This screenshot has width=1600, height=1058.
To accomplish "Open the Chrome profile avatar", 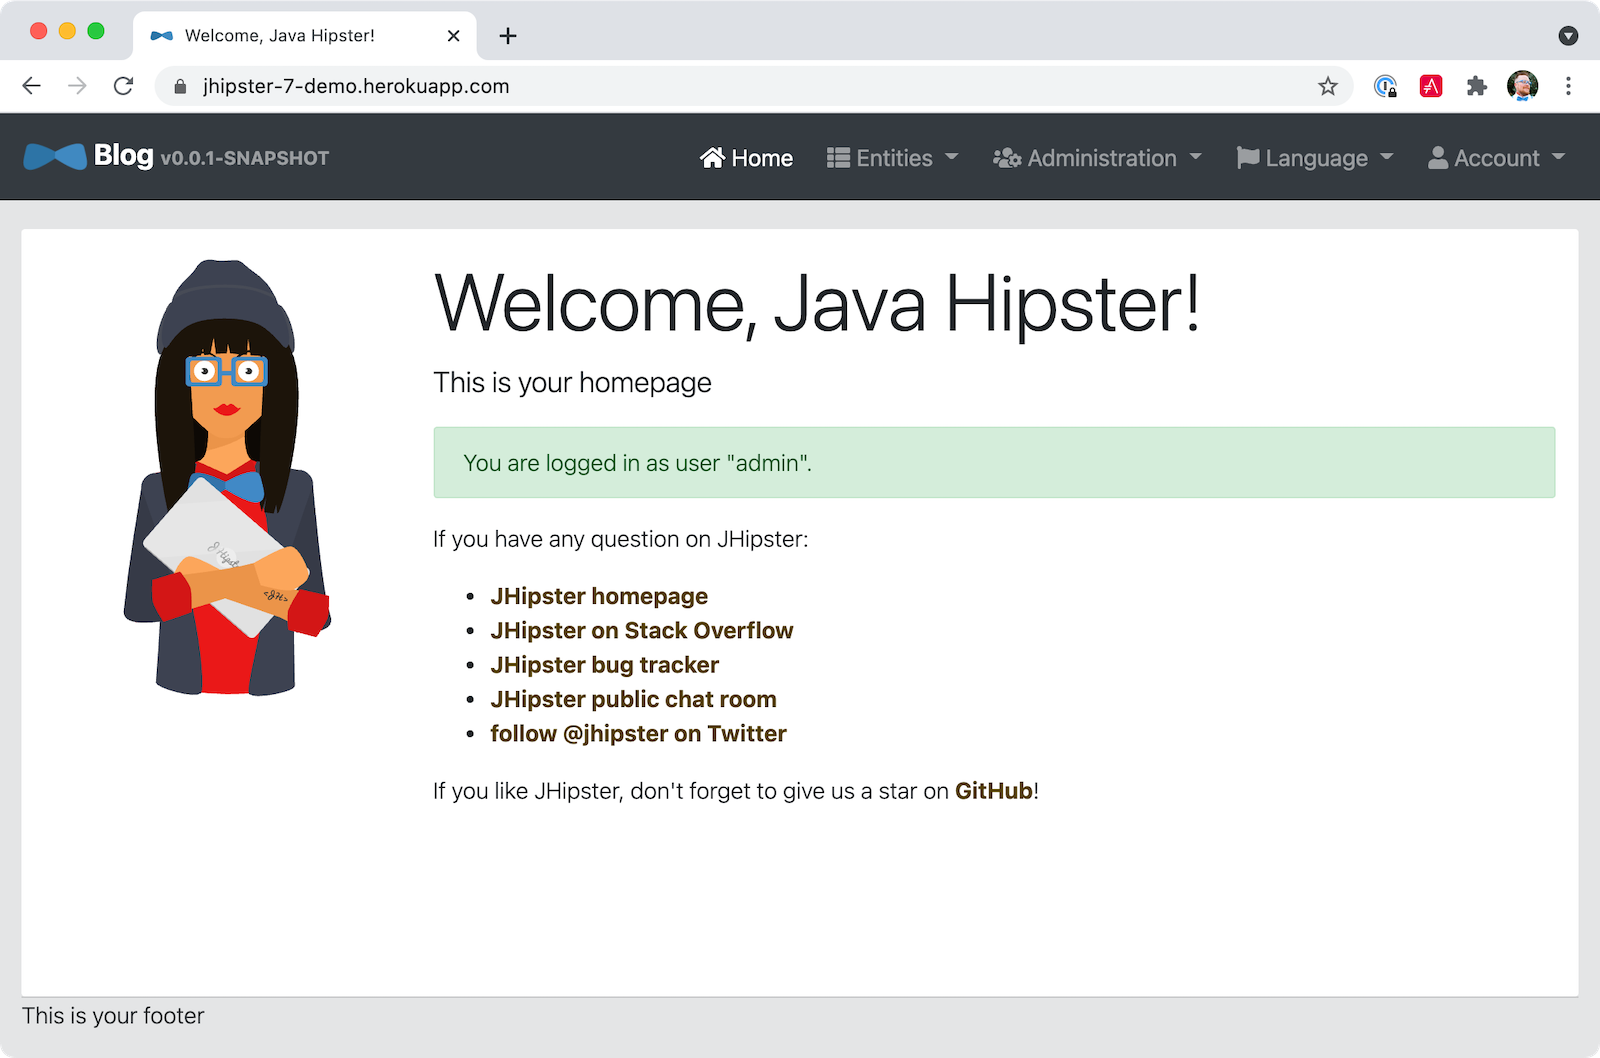I will pos(1522,86).
